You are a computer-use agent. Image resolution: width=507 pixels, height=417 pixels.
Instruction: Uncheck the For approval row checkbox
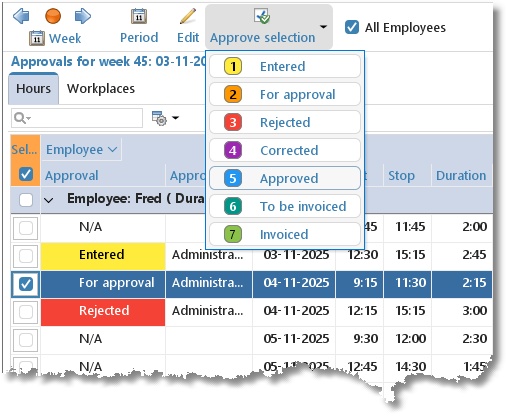coord(26,284)
